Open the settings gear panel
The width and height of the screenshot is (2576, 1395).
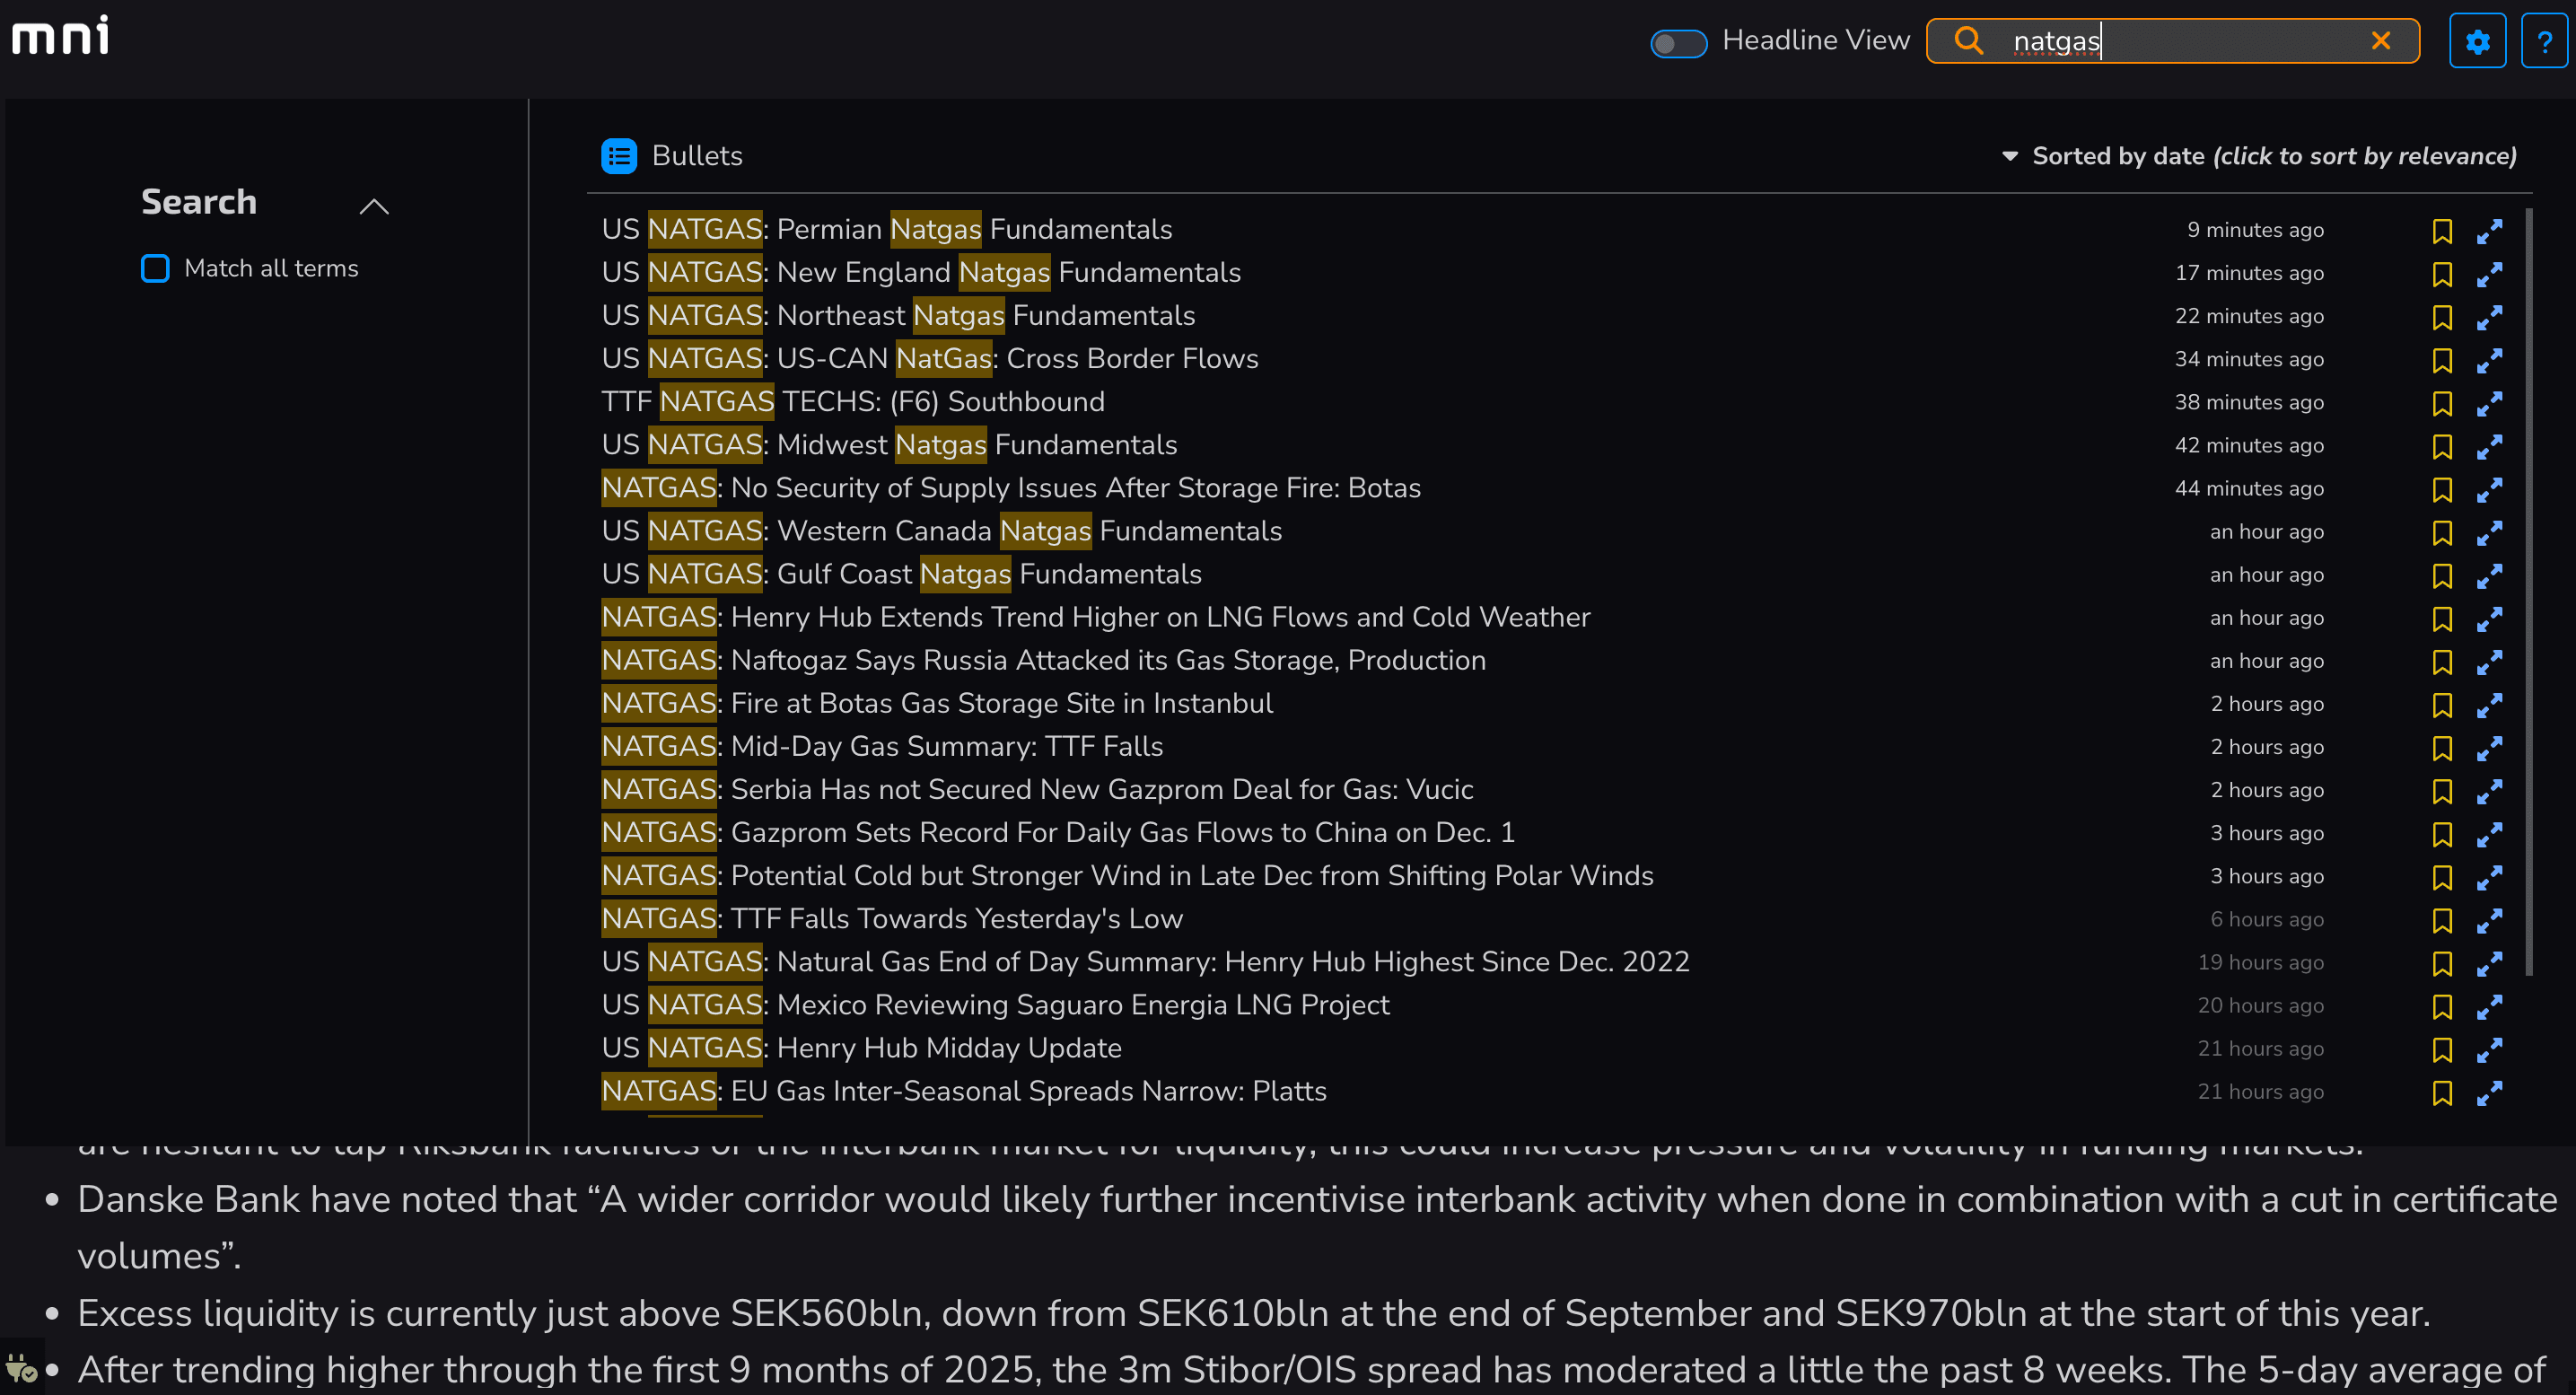point(2477,40)
